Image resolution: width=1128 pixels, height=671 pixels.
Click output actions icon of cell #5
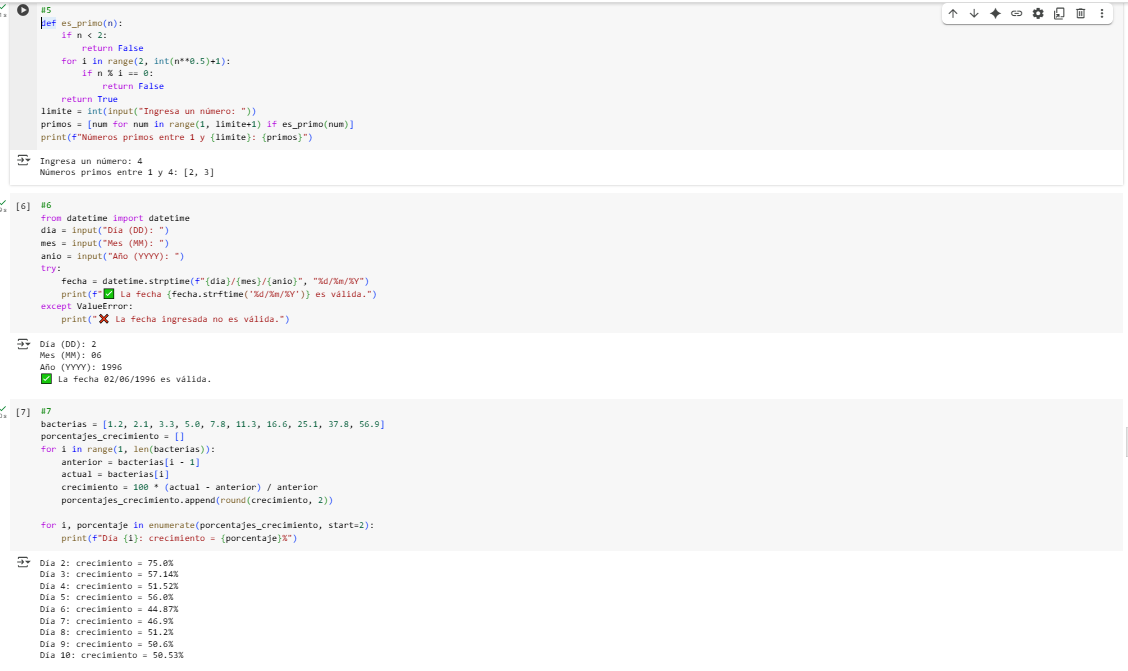pyautogui.click(x=23, y=160)
